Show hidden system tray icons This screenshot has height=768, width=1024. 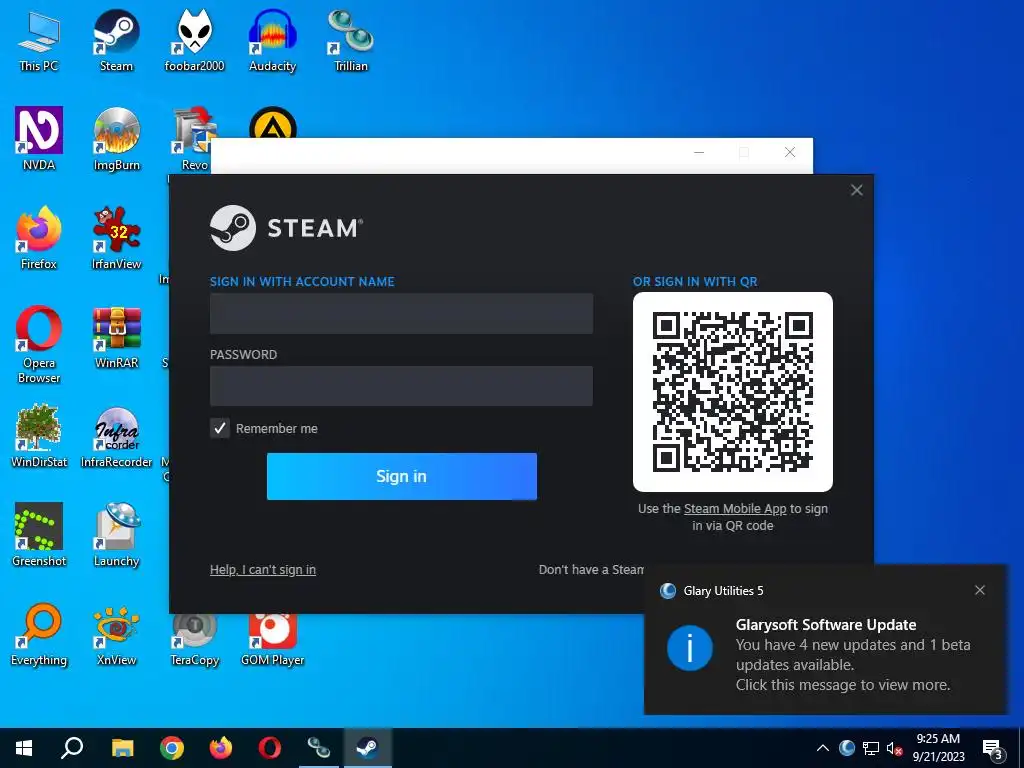(x=823, y=748)
